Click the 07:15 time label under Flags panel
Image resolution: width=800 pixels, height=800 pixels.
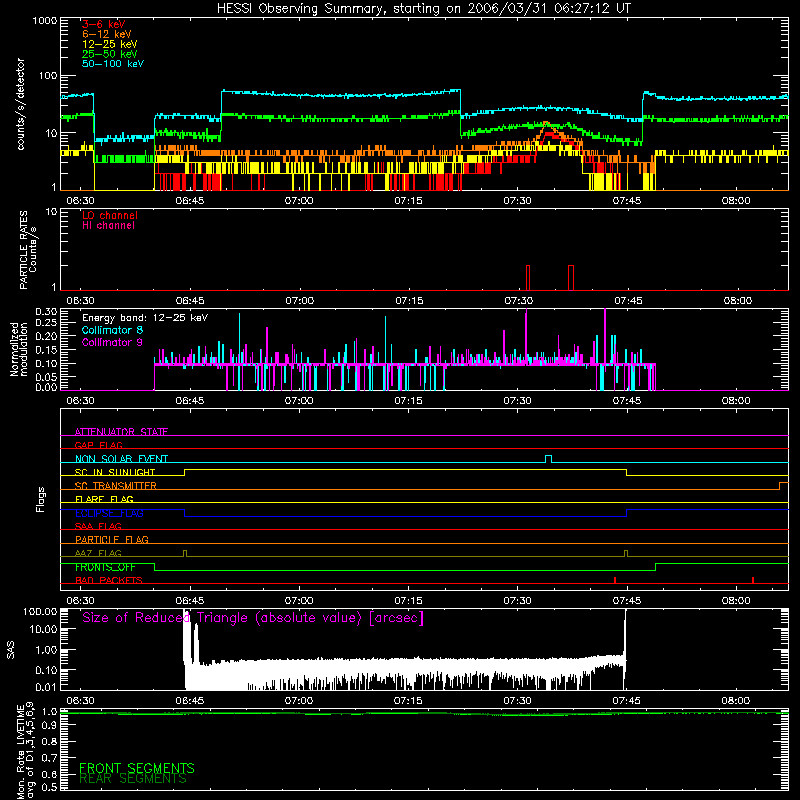pos(408,601)
